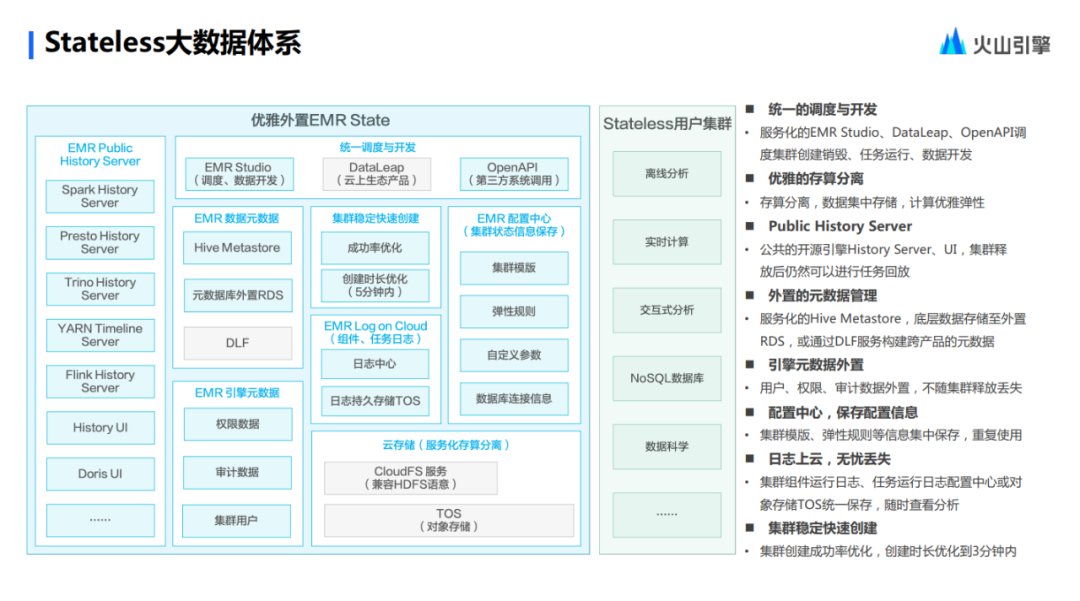Image resolution: width=1080 pixels, height=601 pixels.
Task: Select the TOS 对象存储 box
Action: [x=448, y=520]
